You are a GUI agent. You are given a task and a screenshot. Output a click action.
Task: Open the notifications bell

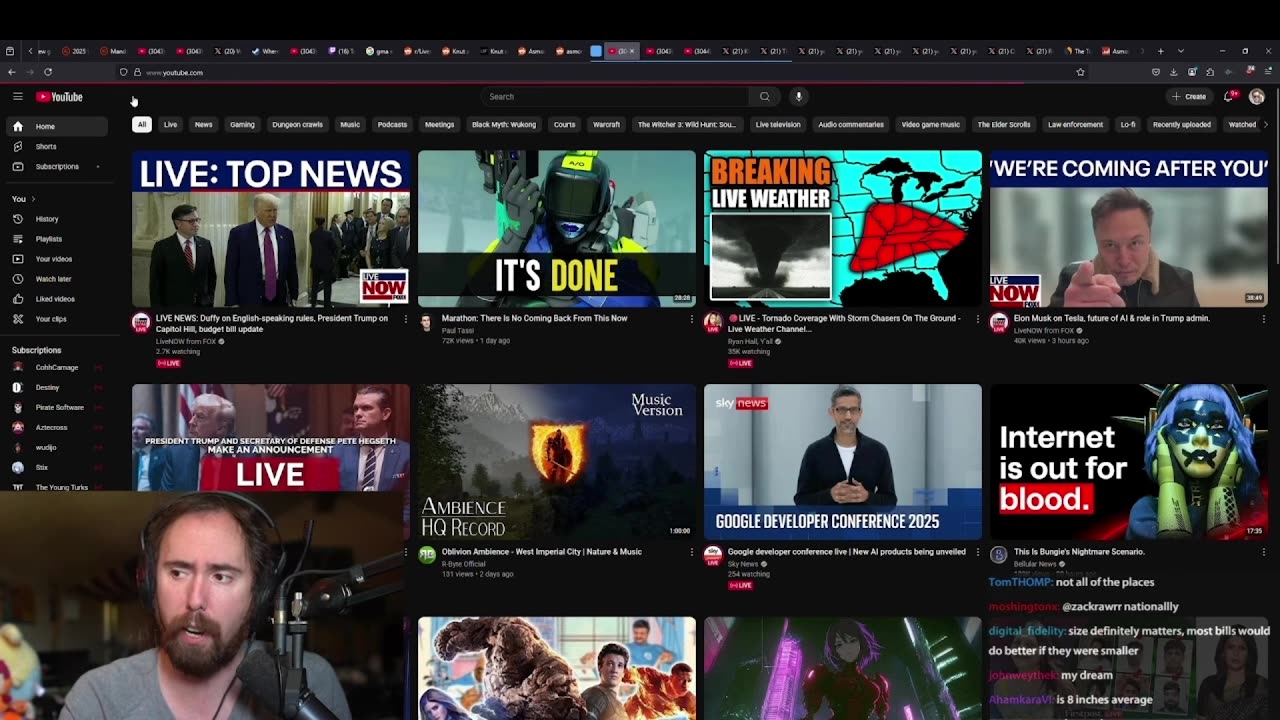[x=1229, y=97]
